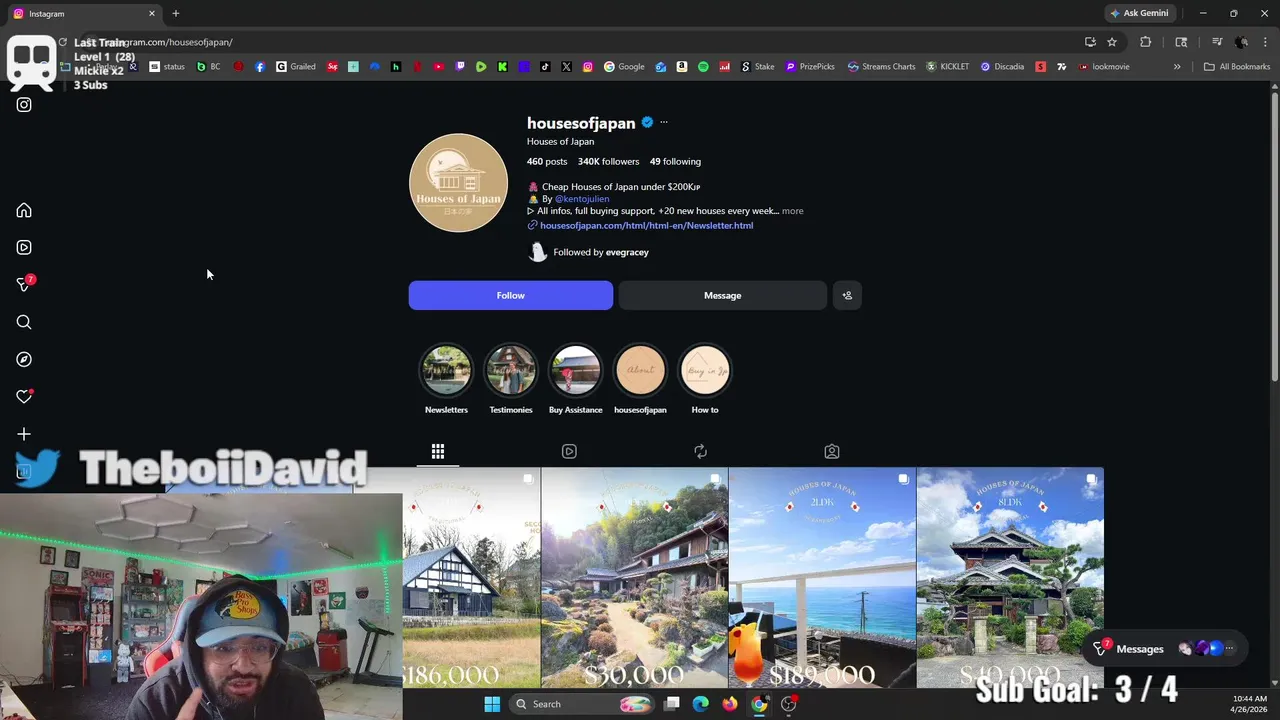Open the Amazon bookmark icon

(682, 67)
